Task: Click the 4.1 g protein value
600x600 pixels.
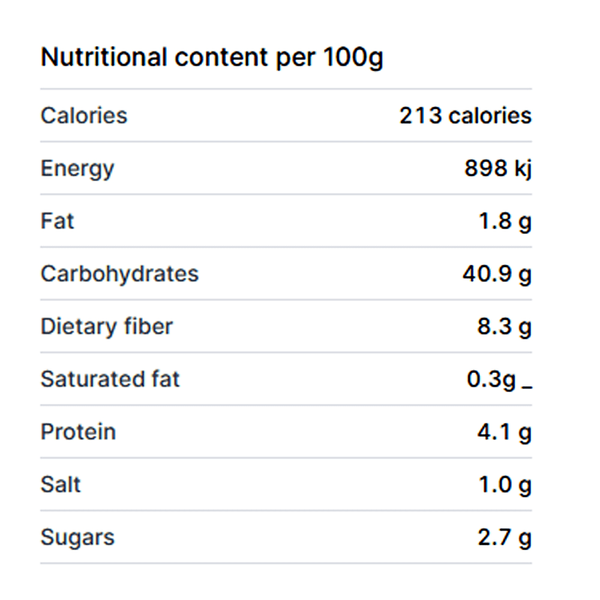Action: pyautogui.click(x=505, y=432)
